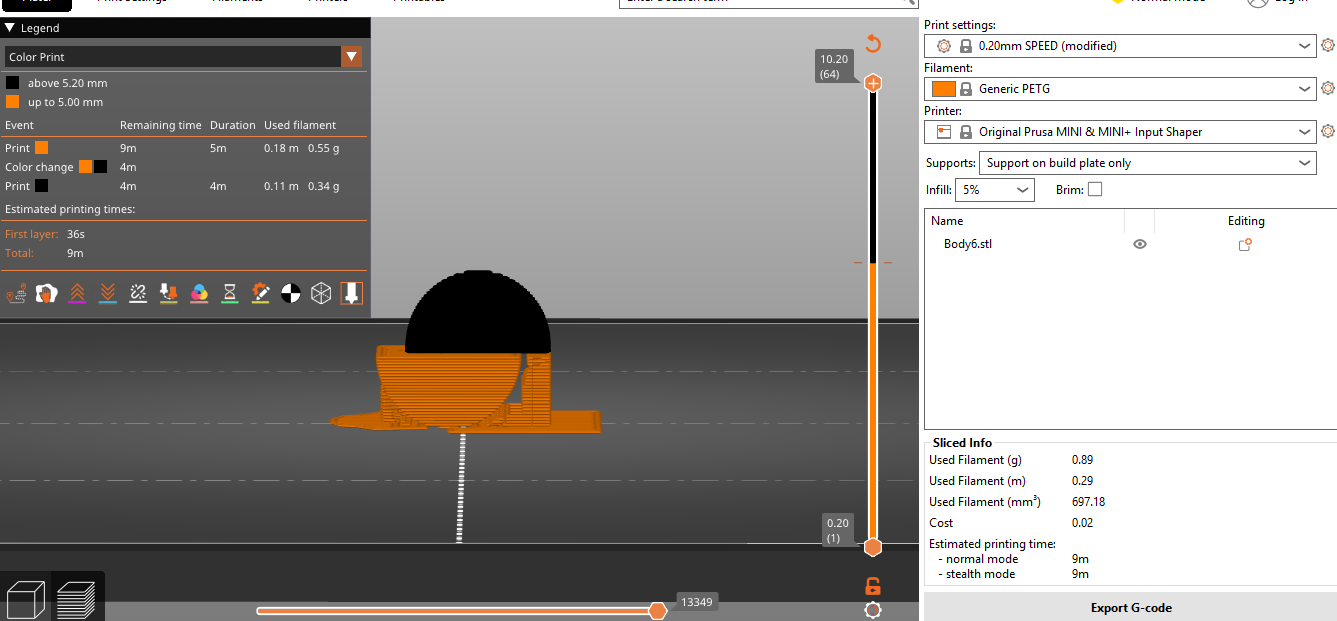Viewport: 1337px width, 621px height.
Task: Click the lock icon below vertical slider
Action: pyautogui.click(x=873, y=587)
